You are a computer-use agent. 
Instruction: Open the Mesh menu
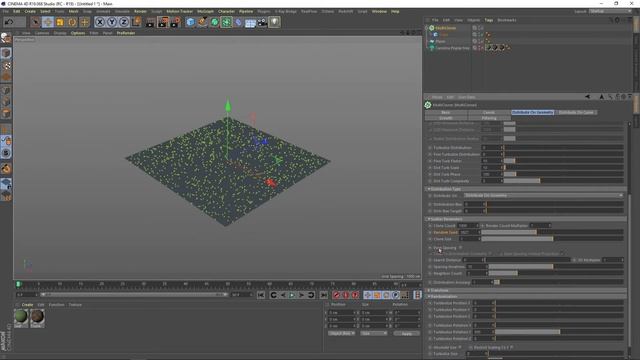pyautogui.click(x=74, y=11)
